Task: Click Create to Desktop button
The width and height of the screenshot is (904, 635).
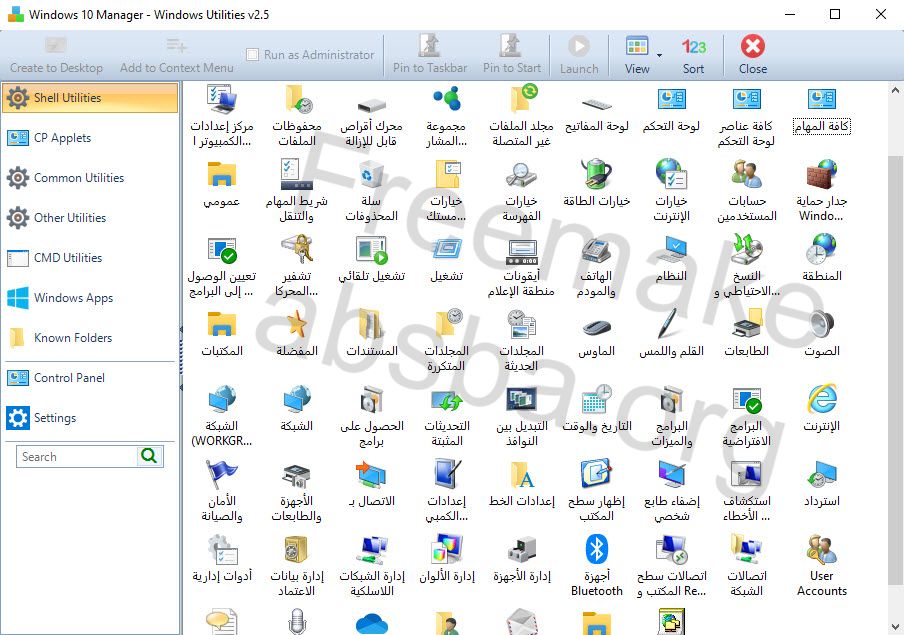Action: click(x=56, y=55)
